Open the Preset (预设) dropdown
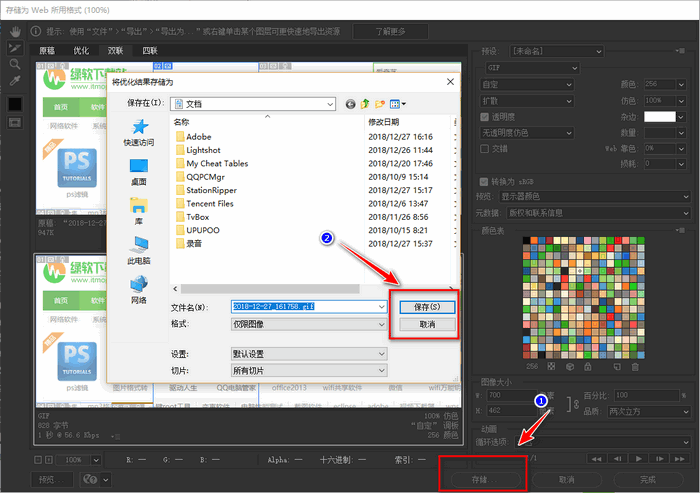The height and width of the screenshot is (493, 700). point(556,51)
